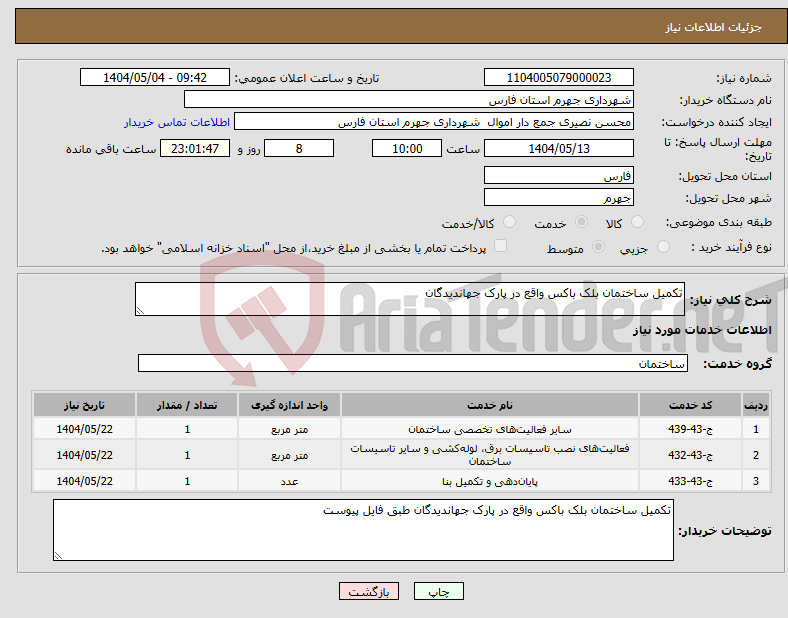Click the توضیحات خریدار text area
The image size is (788, 618).
pos(363,530)
